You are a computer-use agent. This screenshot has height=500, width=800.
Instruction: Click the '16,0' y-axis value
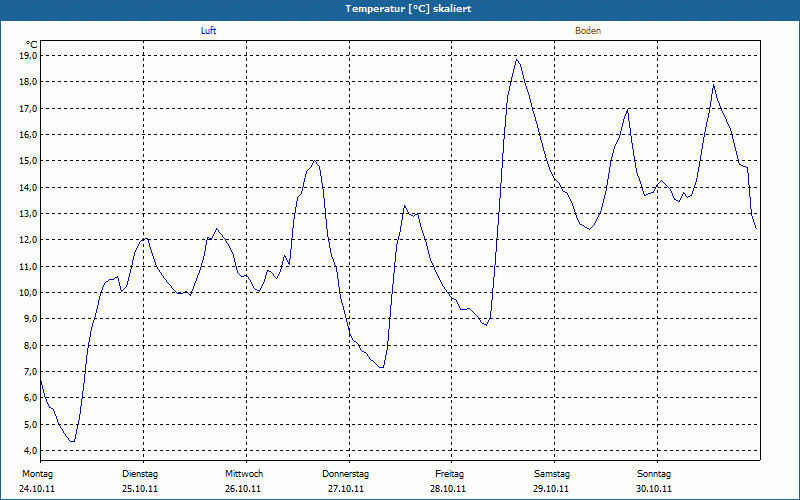point(29,135)
